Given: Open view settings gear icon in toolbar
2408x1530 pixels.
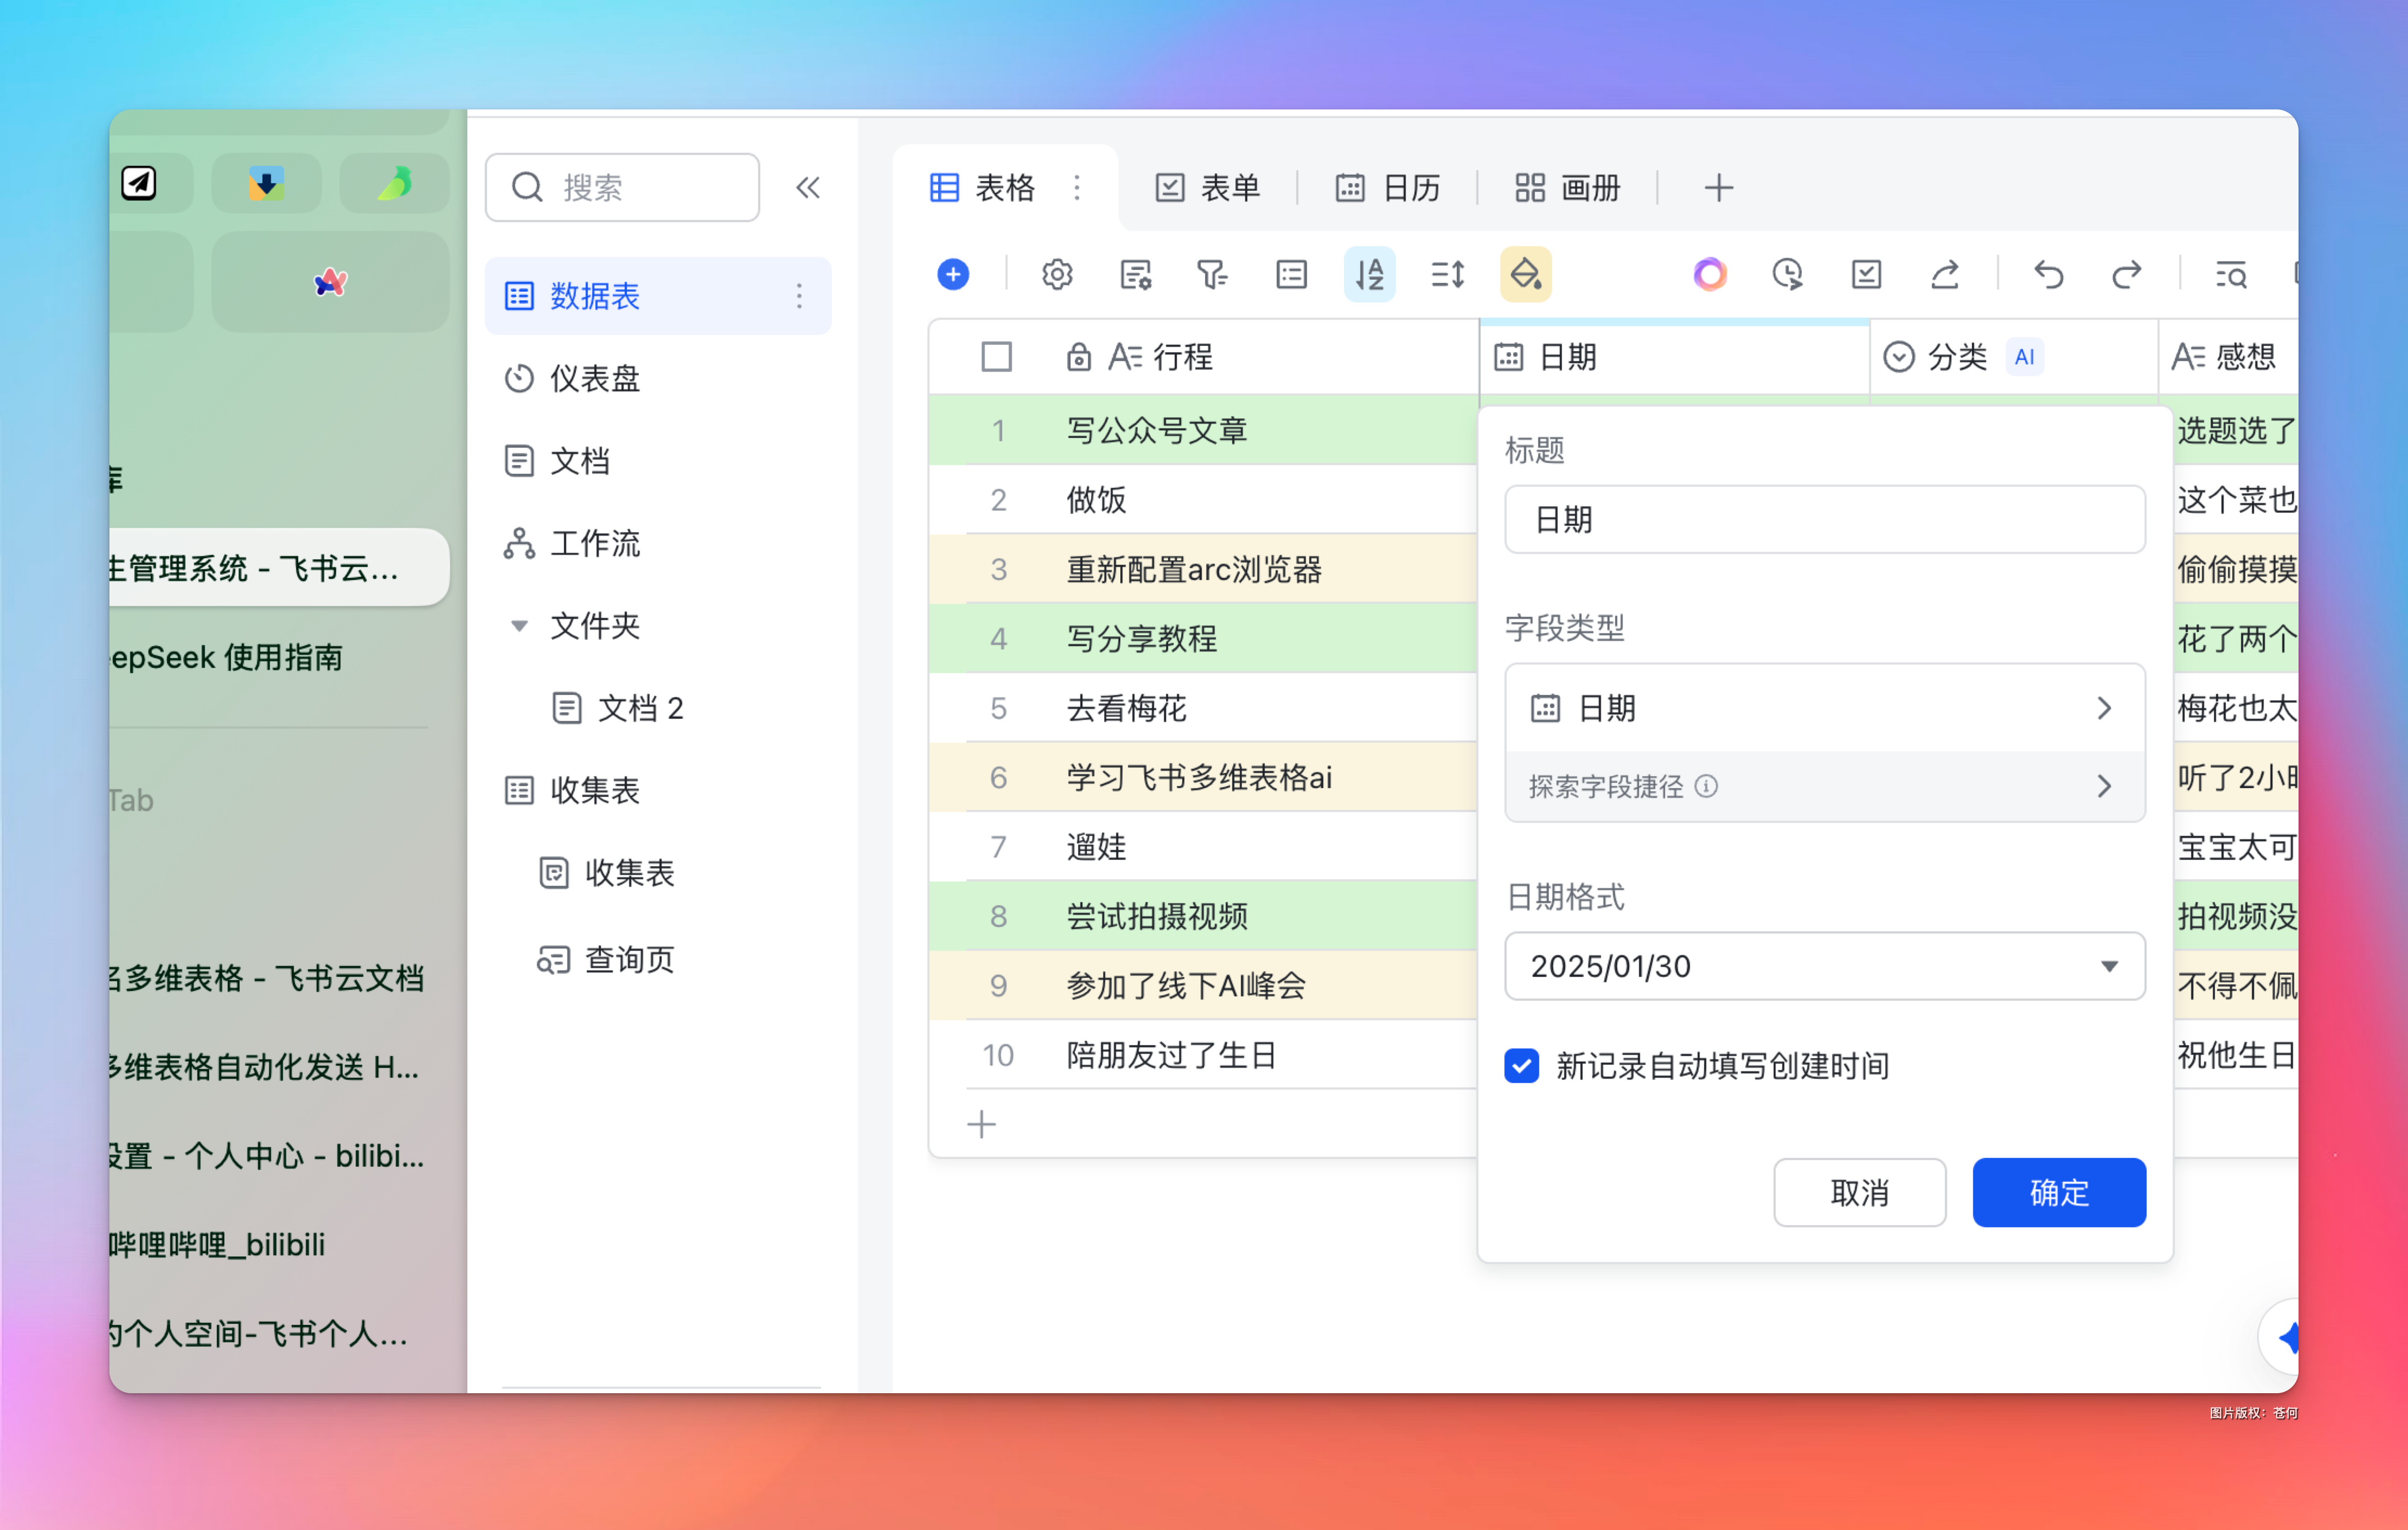Looking at the screenshot, I should click(x=1057, y=274).
